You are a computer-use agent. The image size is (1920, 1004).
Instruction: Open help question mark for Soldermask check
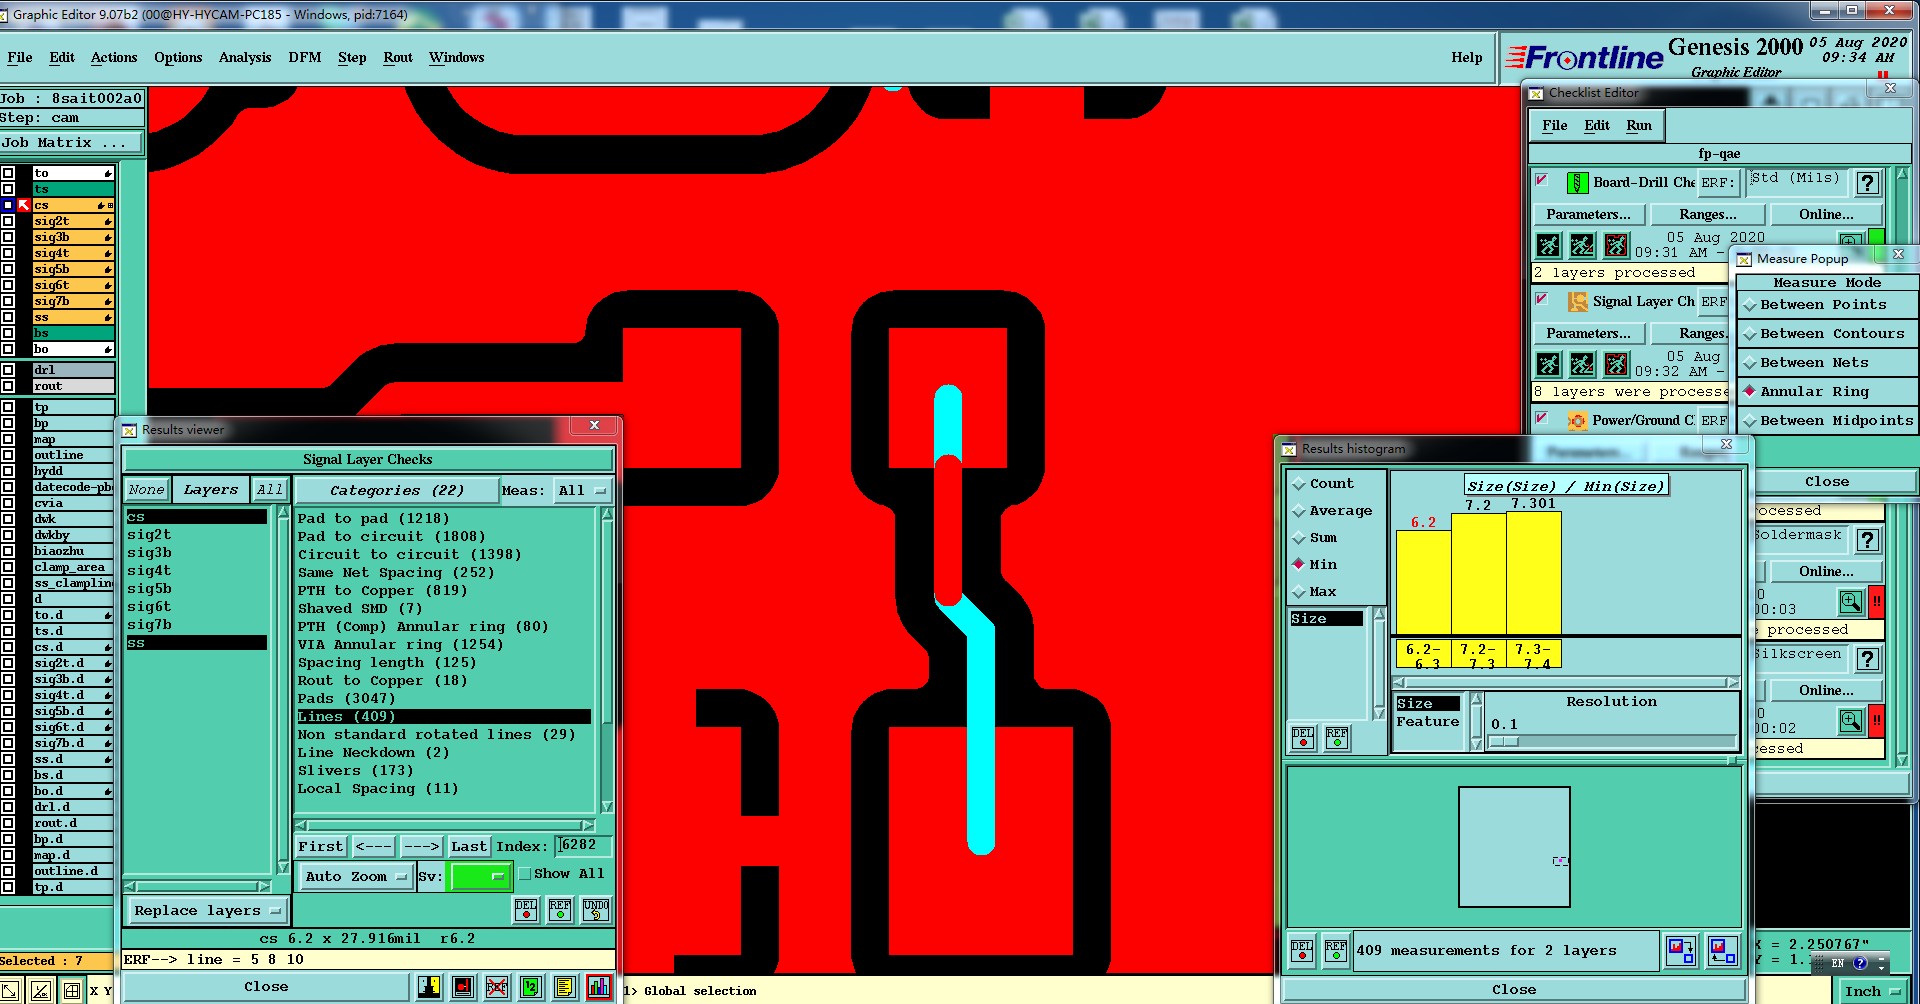tap(1866, 540)
